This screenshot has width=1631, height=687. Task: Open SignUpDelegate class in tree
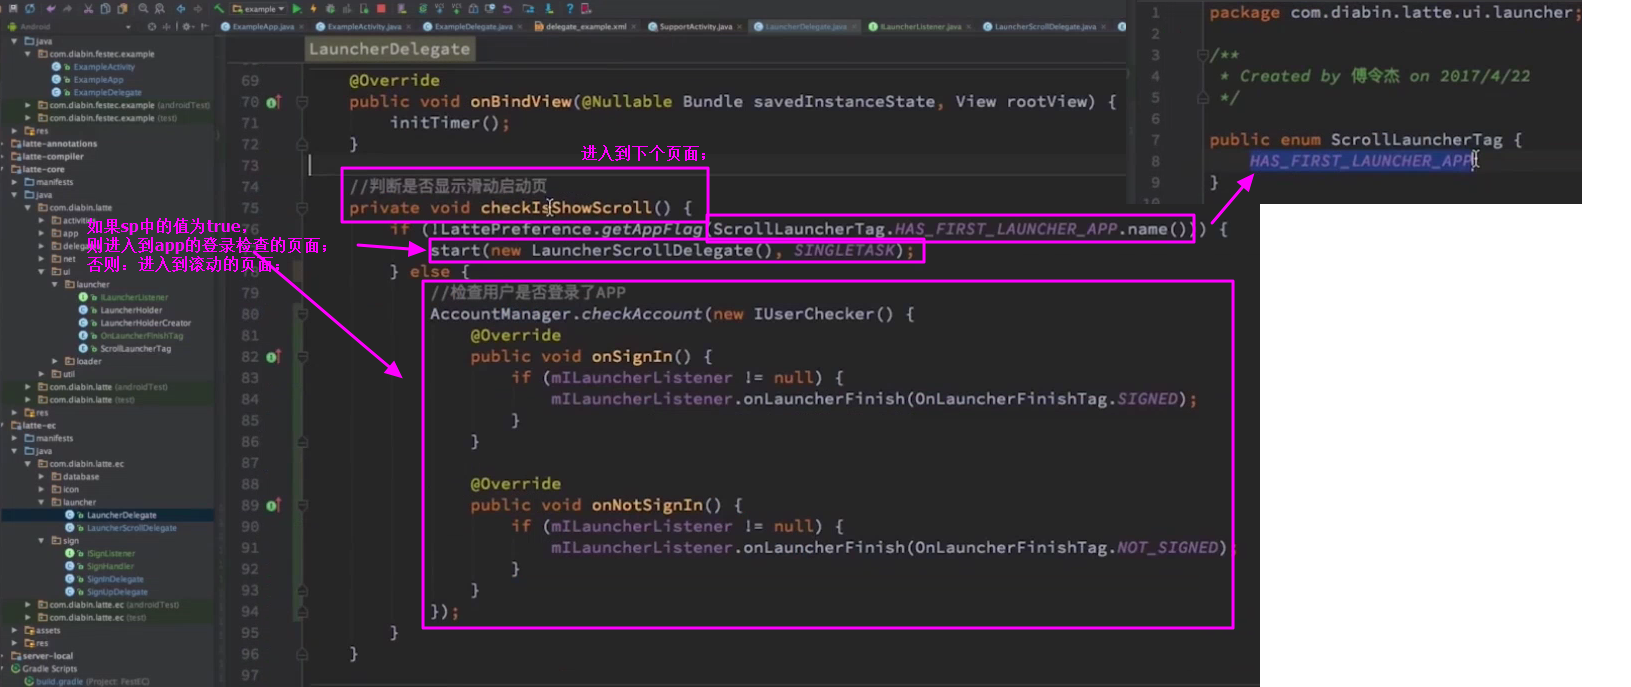click(x=117, y=592)
